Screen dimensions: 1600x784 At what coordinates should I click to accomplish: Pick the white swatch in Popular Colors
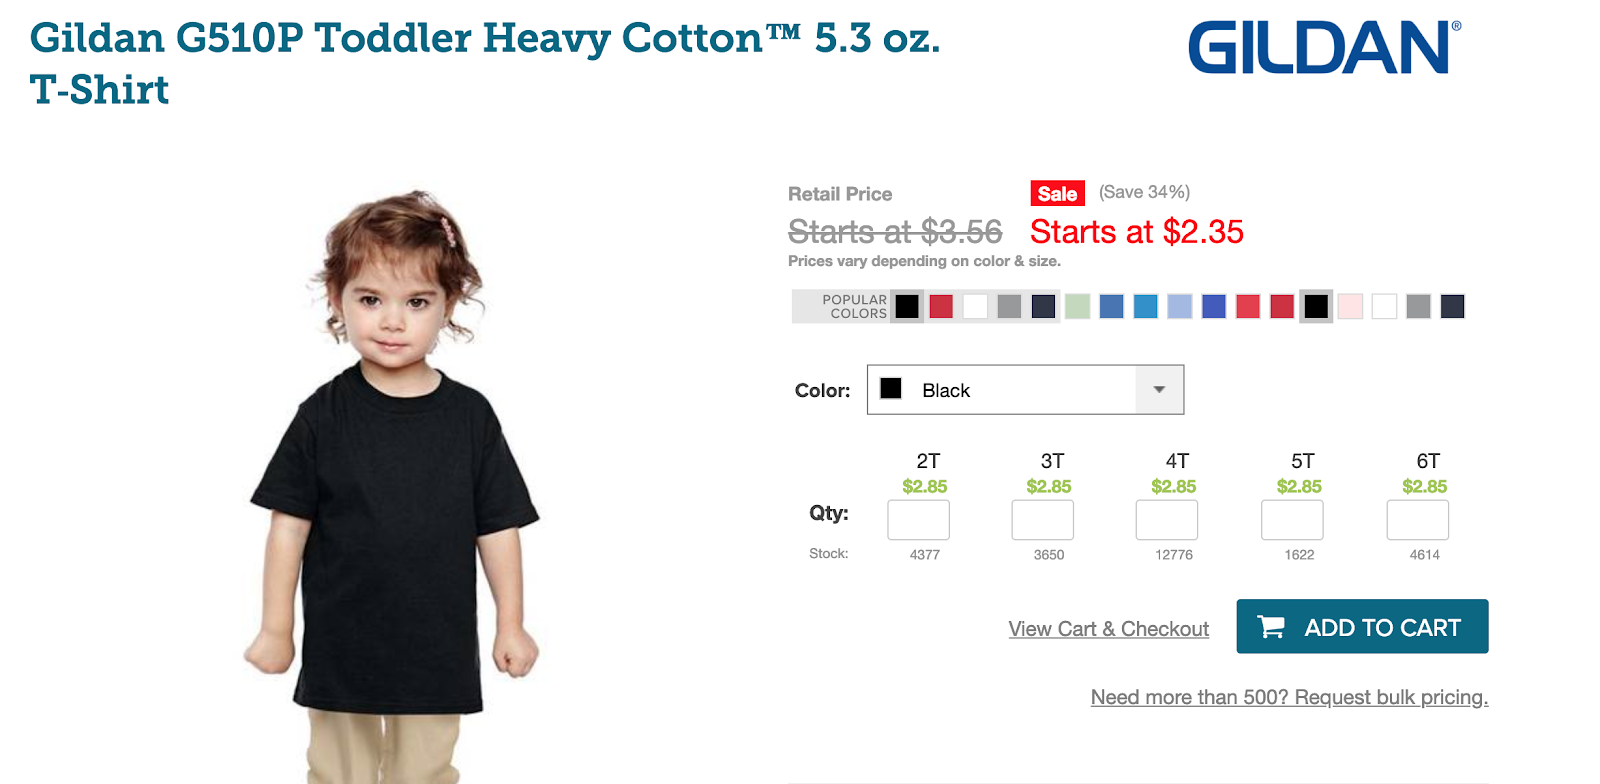pyautogui.click(x=975, y=306)
